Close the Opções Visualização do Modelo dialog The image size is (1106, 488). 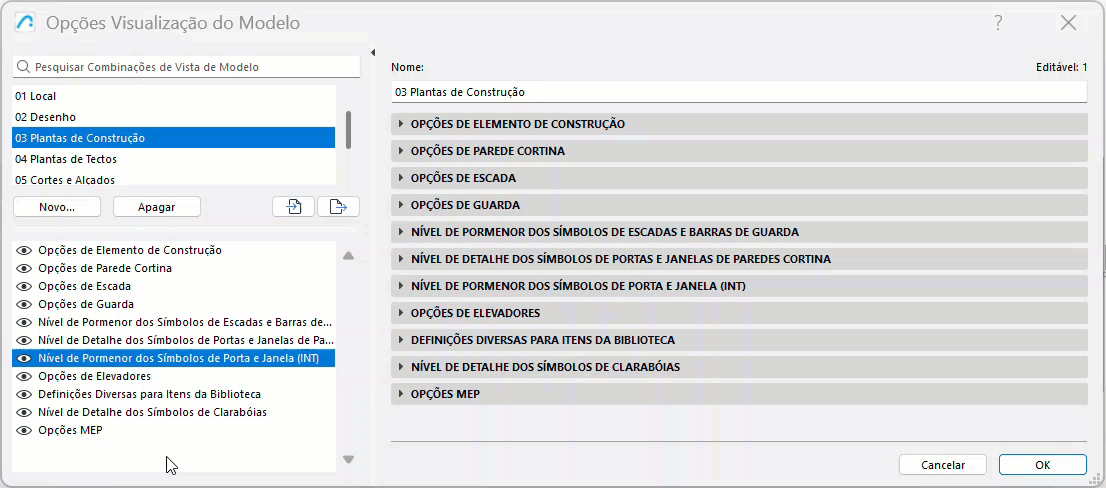click(x=1068, y=23)
